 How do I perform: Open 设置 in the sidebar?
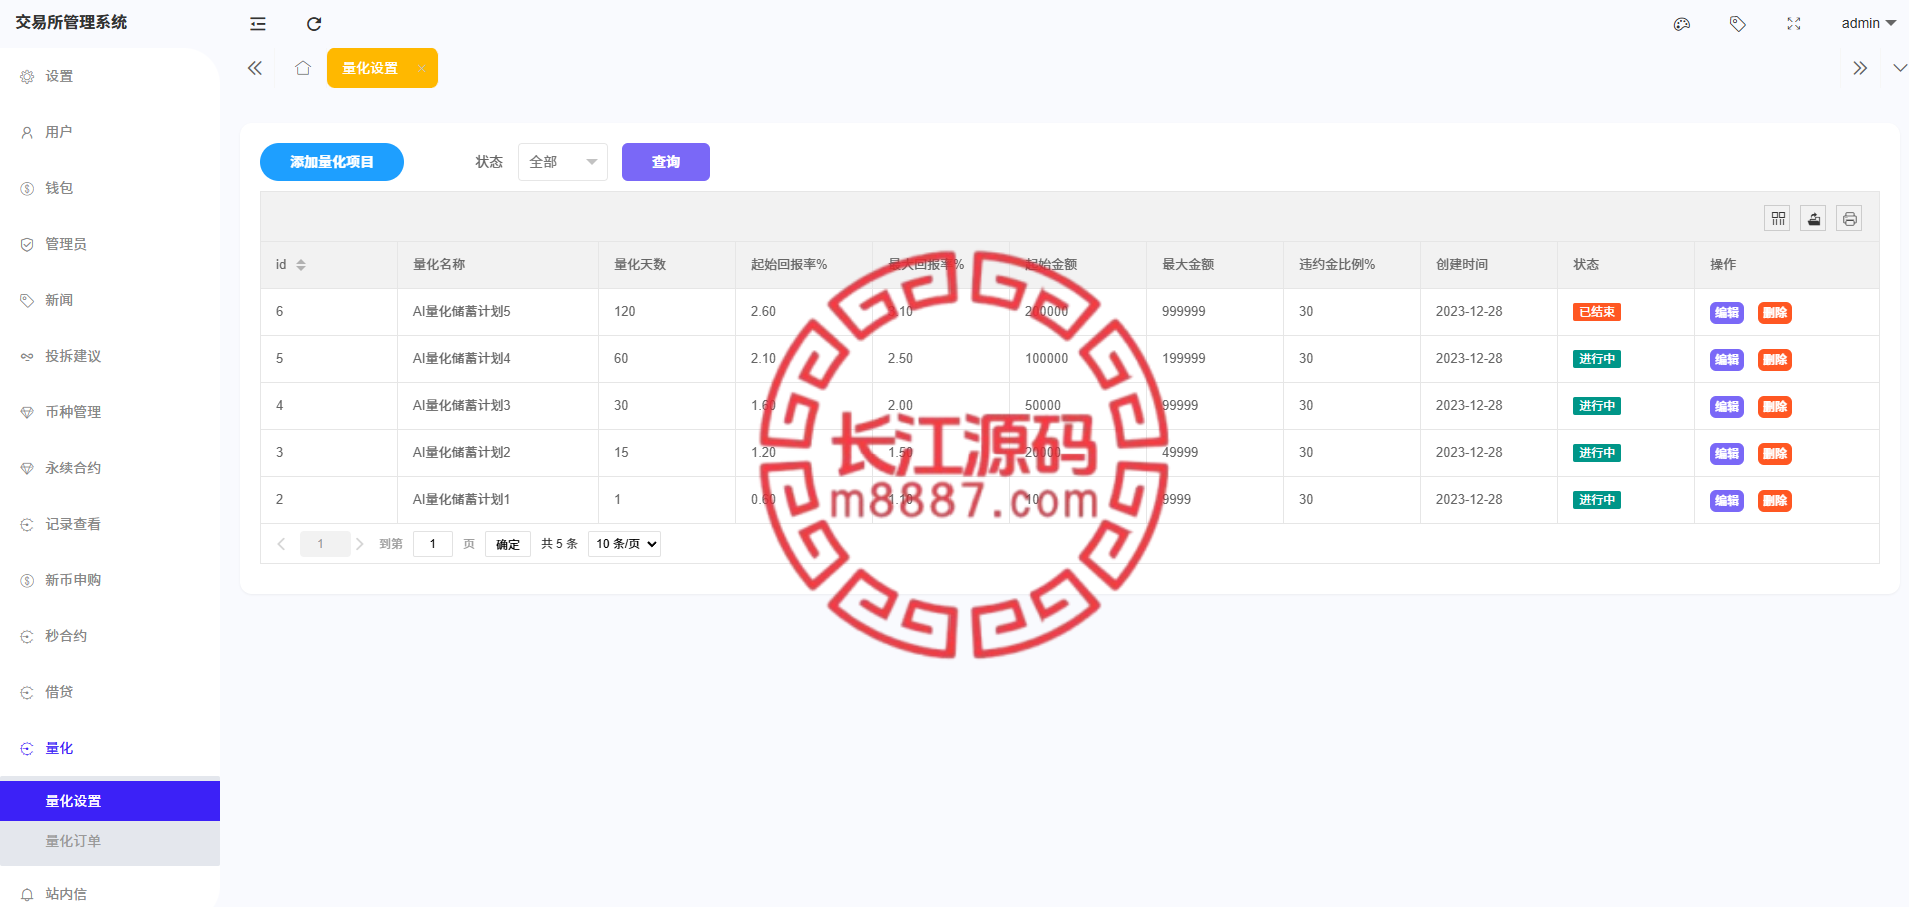tap(110, 76)
